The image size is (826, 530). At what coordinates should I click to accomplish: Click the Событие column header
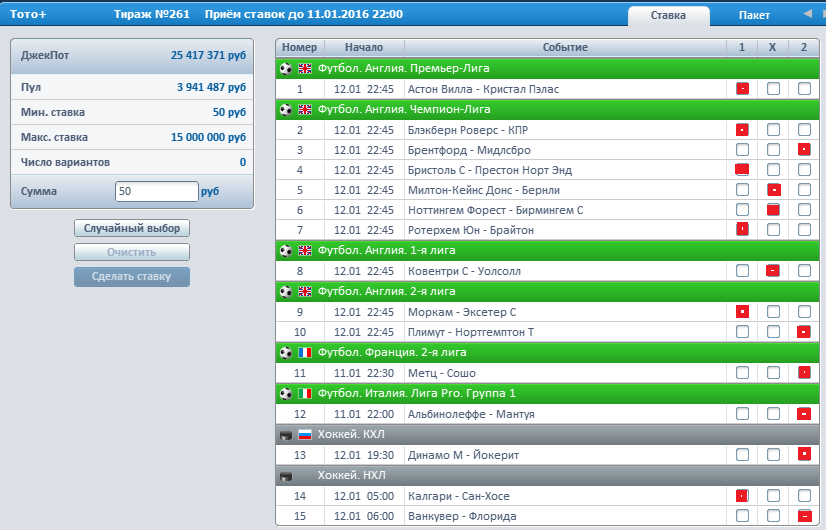click(565, 47)
